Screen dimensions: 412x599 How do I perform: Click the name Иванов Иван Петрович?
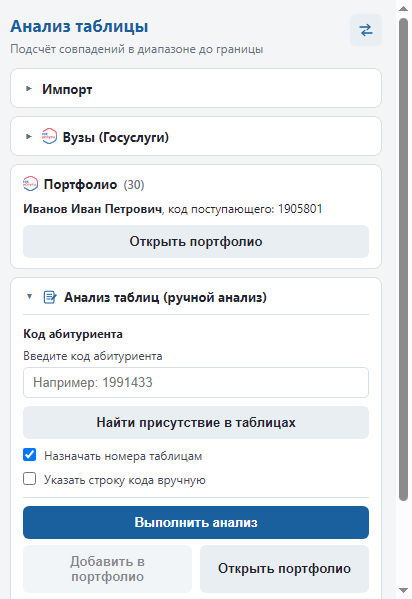92,209
